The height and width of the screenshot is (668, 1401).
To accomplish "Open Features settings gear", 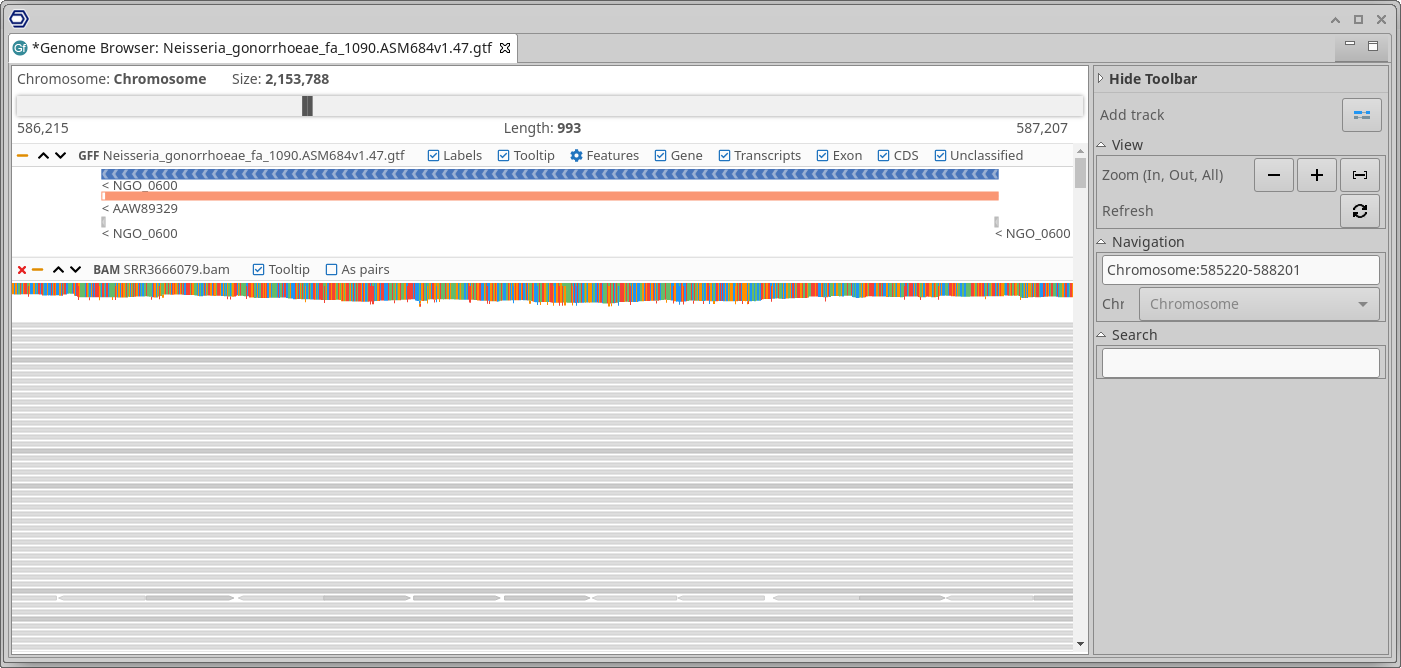I will 576,156.
